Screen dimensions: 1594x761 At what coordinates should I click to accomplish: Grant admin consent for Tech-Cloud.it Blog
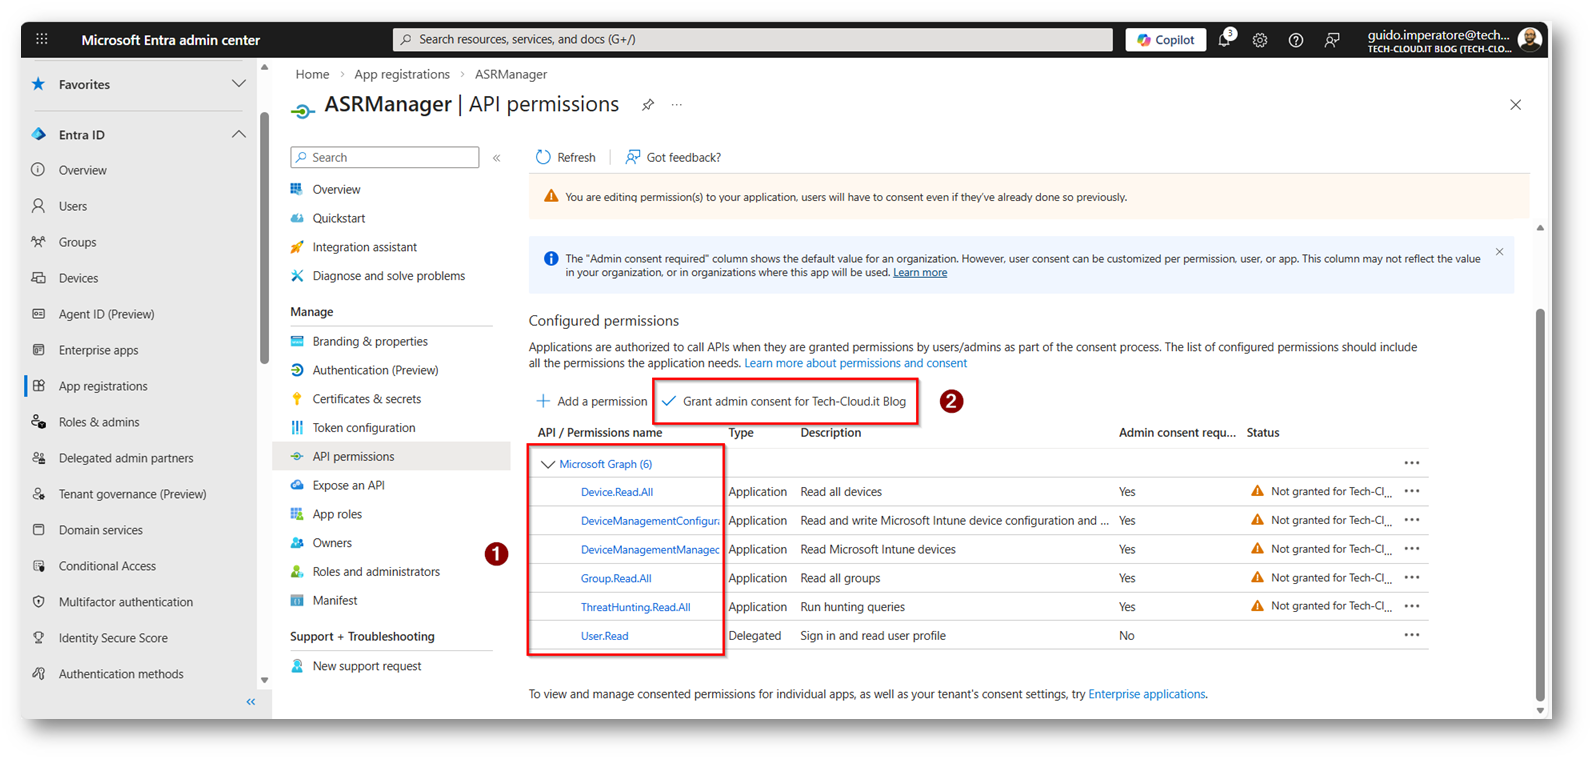[x=784, y=401]
